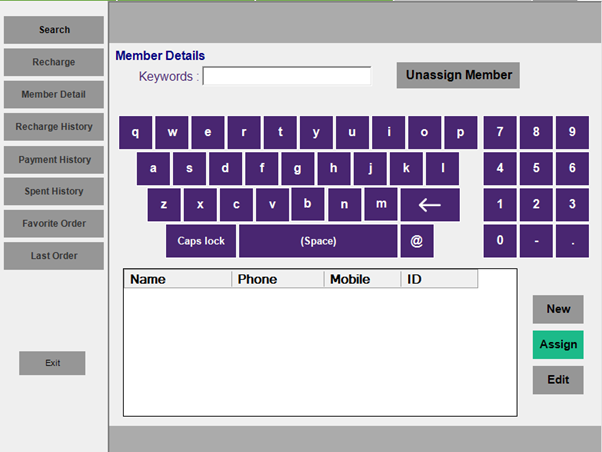Tap the (Space) key
This screenshot has height=452, width=602.
[318, 241]
